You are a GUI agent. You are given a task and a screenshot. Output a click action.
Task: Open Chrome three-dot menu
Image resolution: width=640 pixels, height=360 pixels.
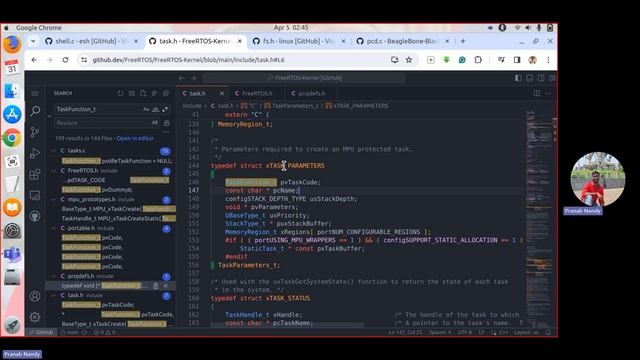548,60
